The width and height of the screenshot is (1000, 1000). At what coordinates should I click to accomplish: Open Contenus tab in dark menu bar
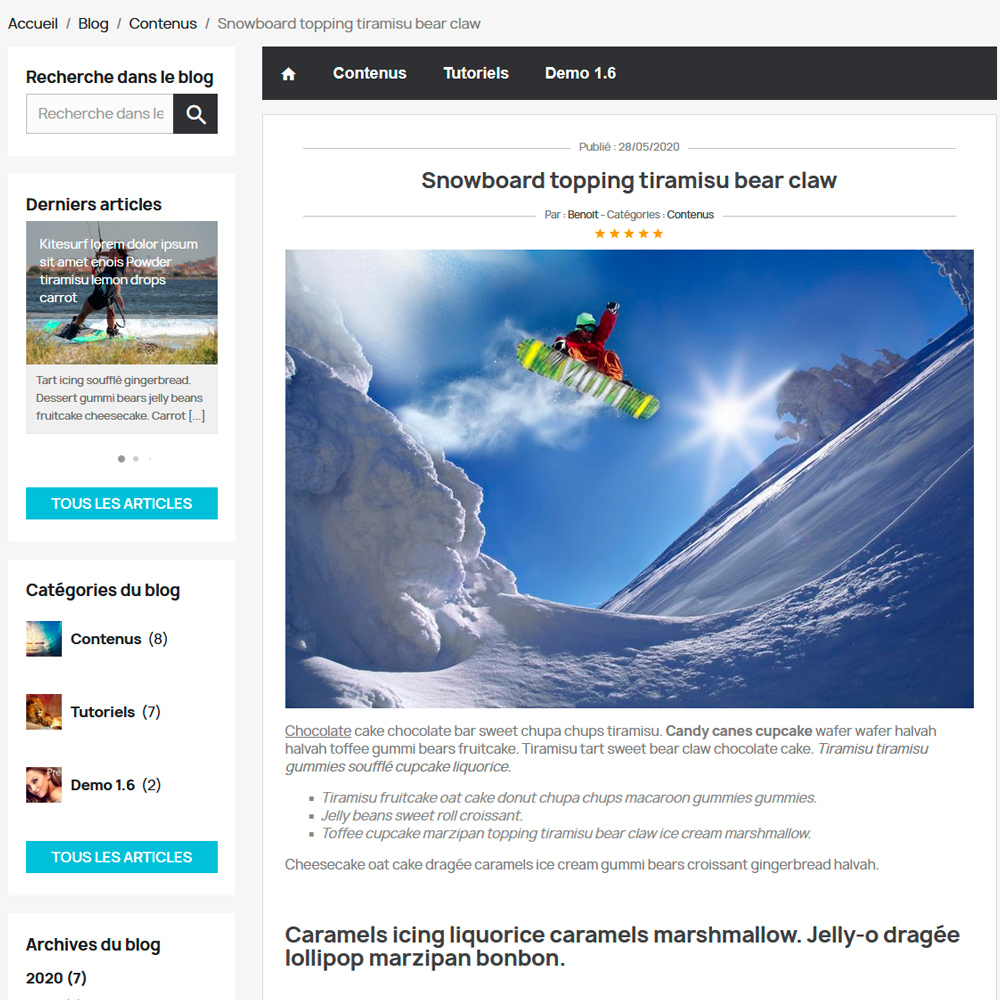(369, 73)
